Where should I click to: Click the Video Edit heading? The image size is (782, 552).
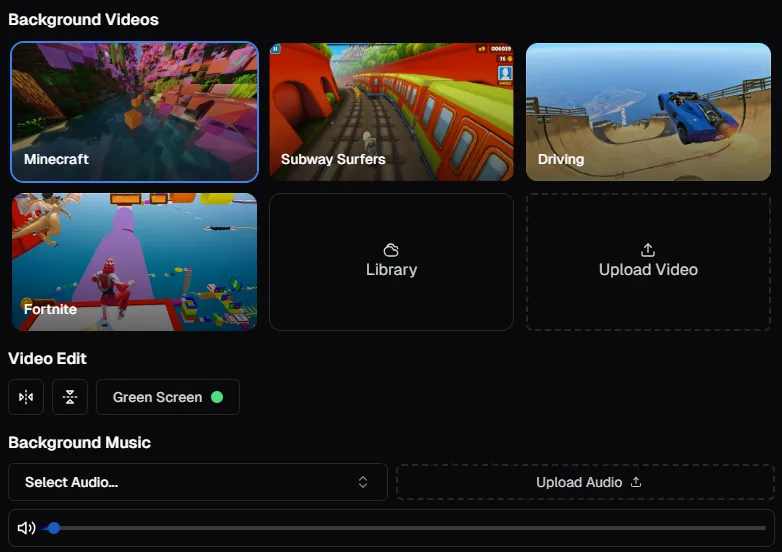click(x=47, y=358)
